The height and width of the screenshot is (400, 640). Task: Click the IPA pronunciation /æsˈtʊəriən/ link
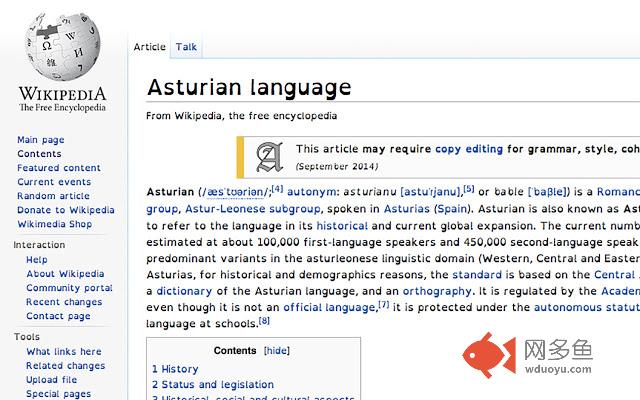(x=236, y=192)
